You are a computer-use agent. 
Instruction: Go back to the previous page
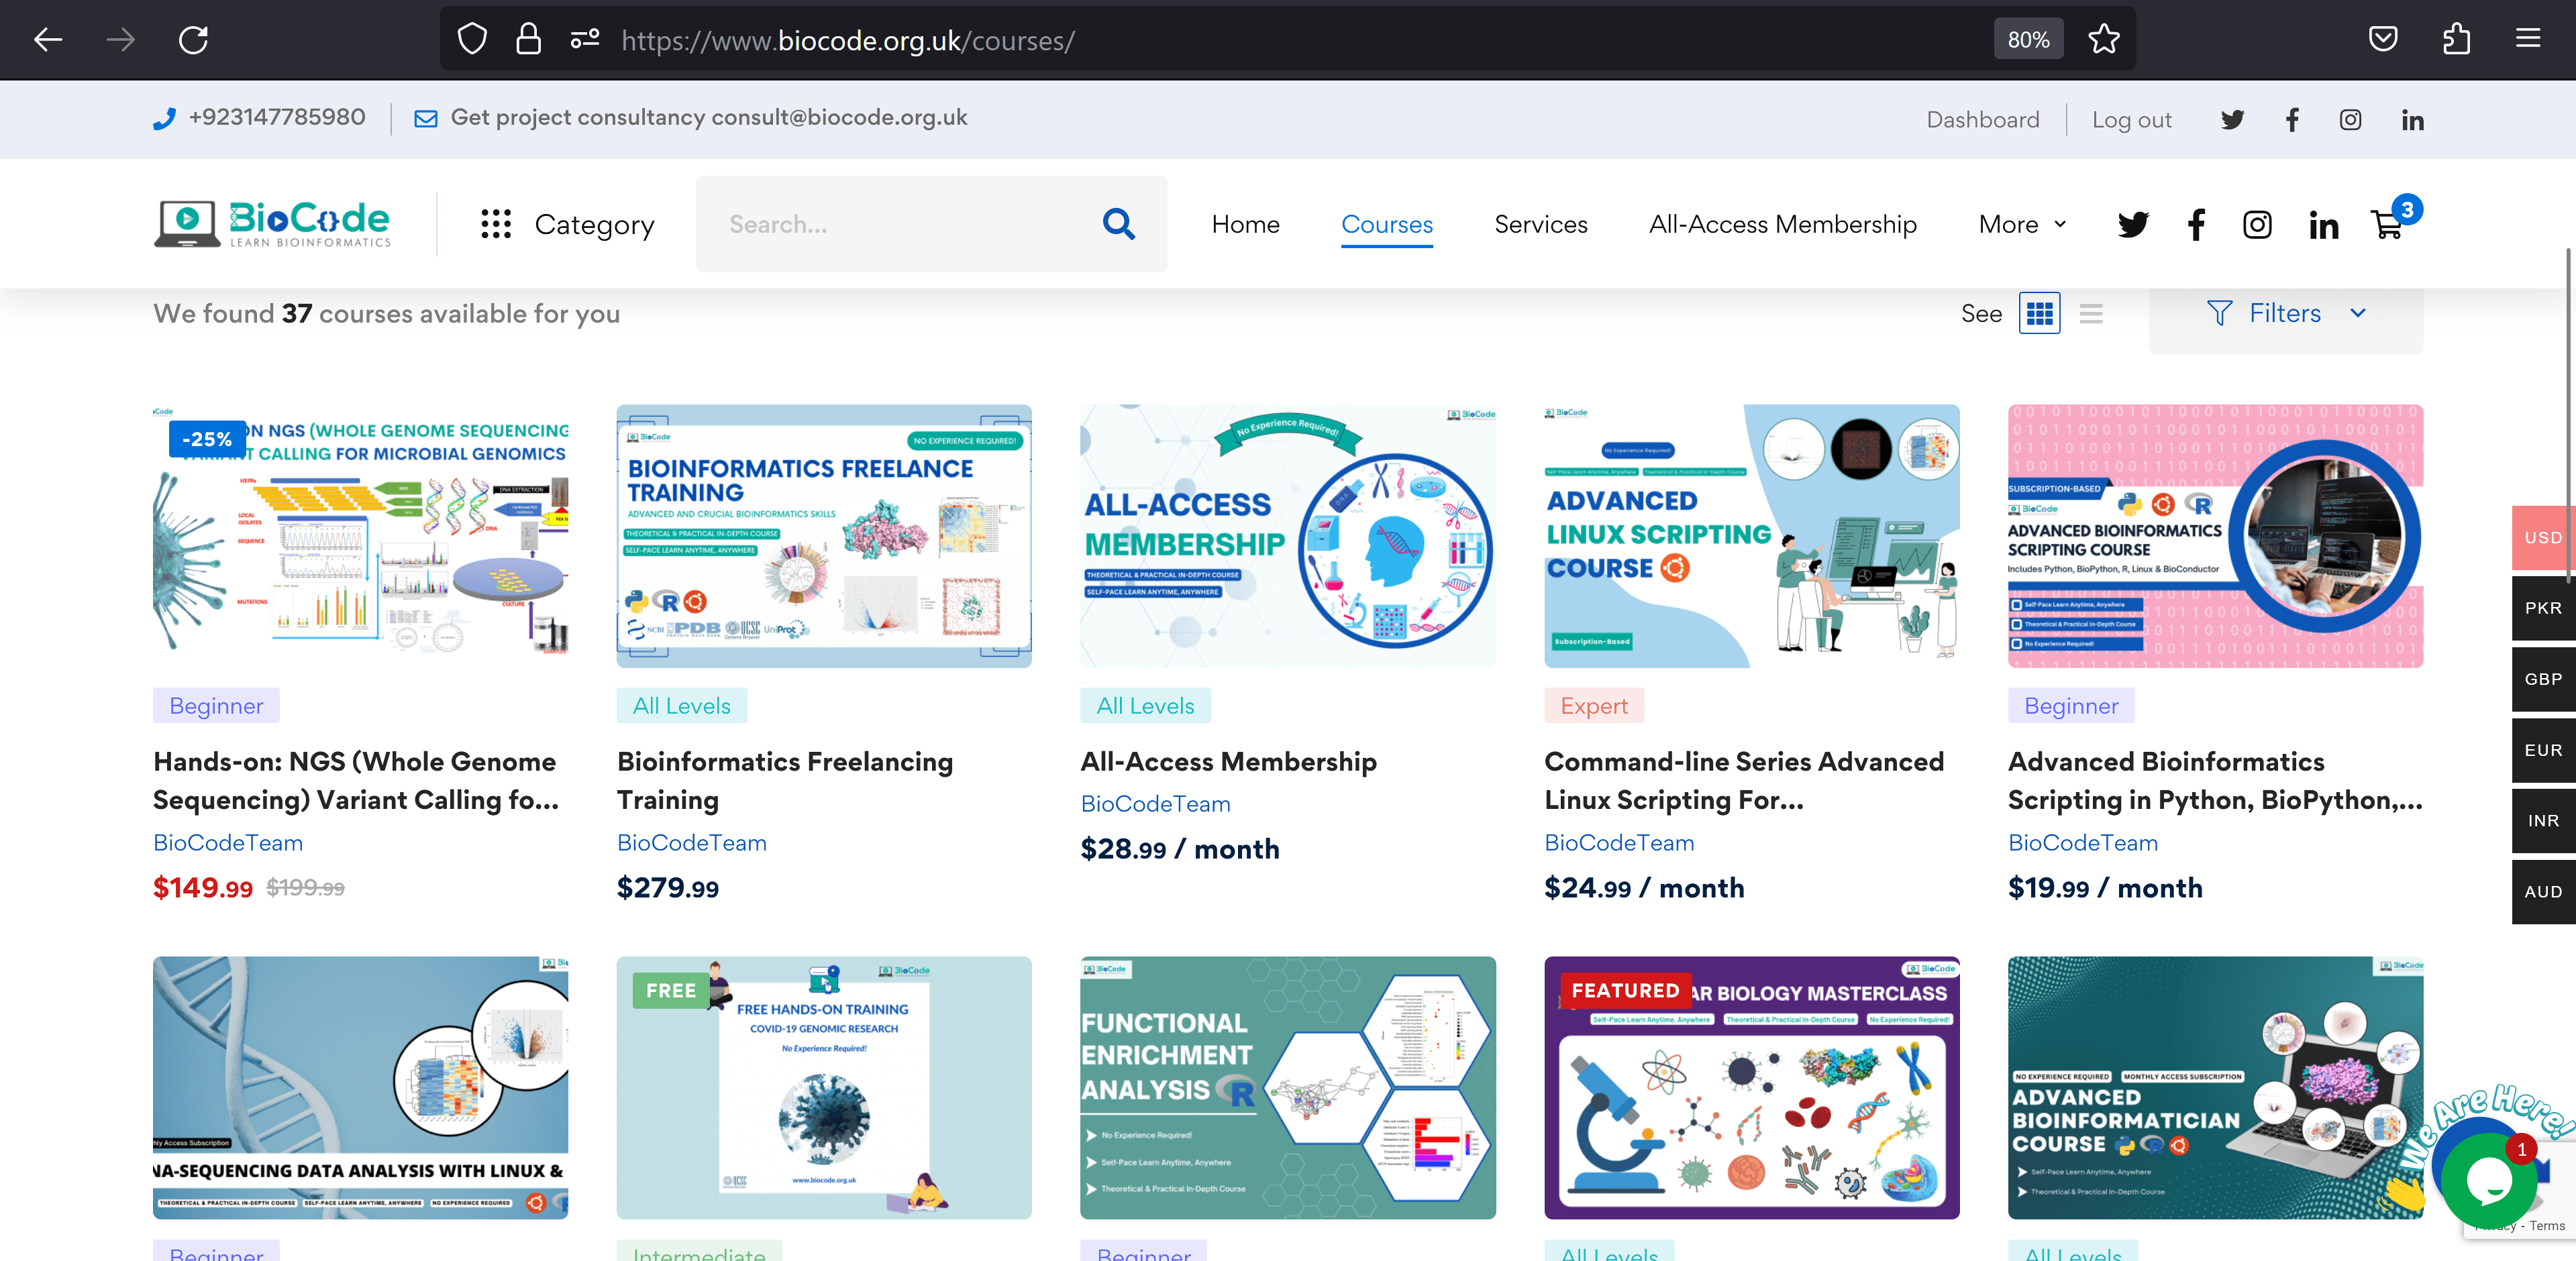tap(48, 40)
